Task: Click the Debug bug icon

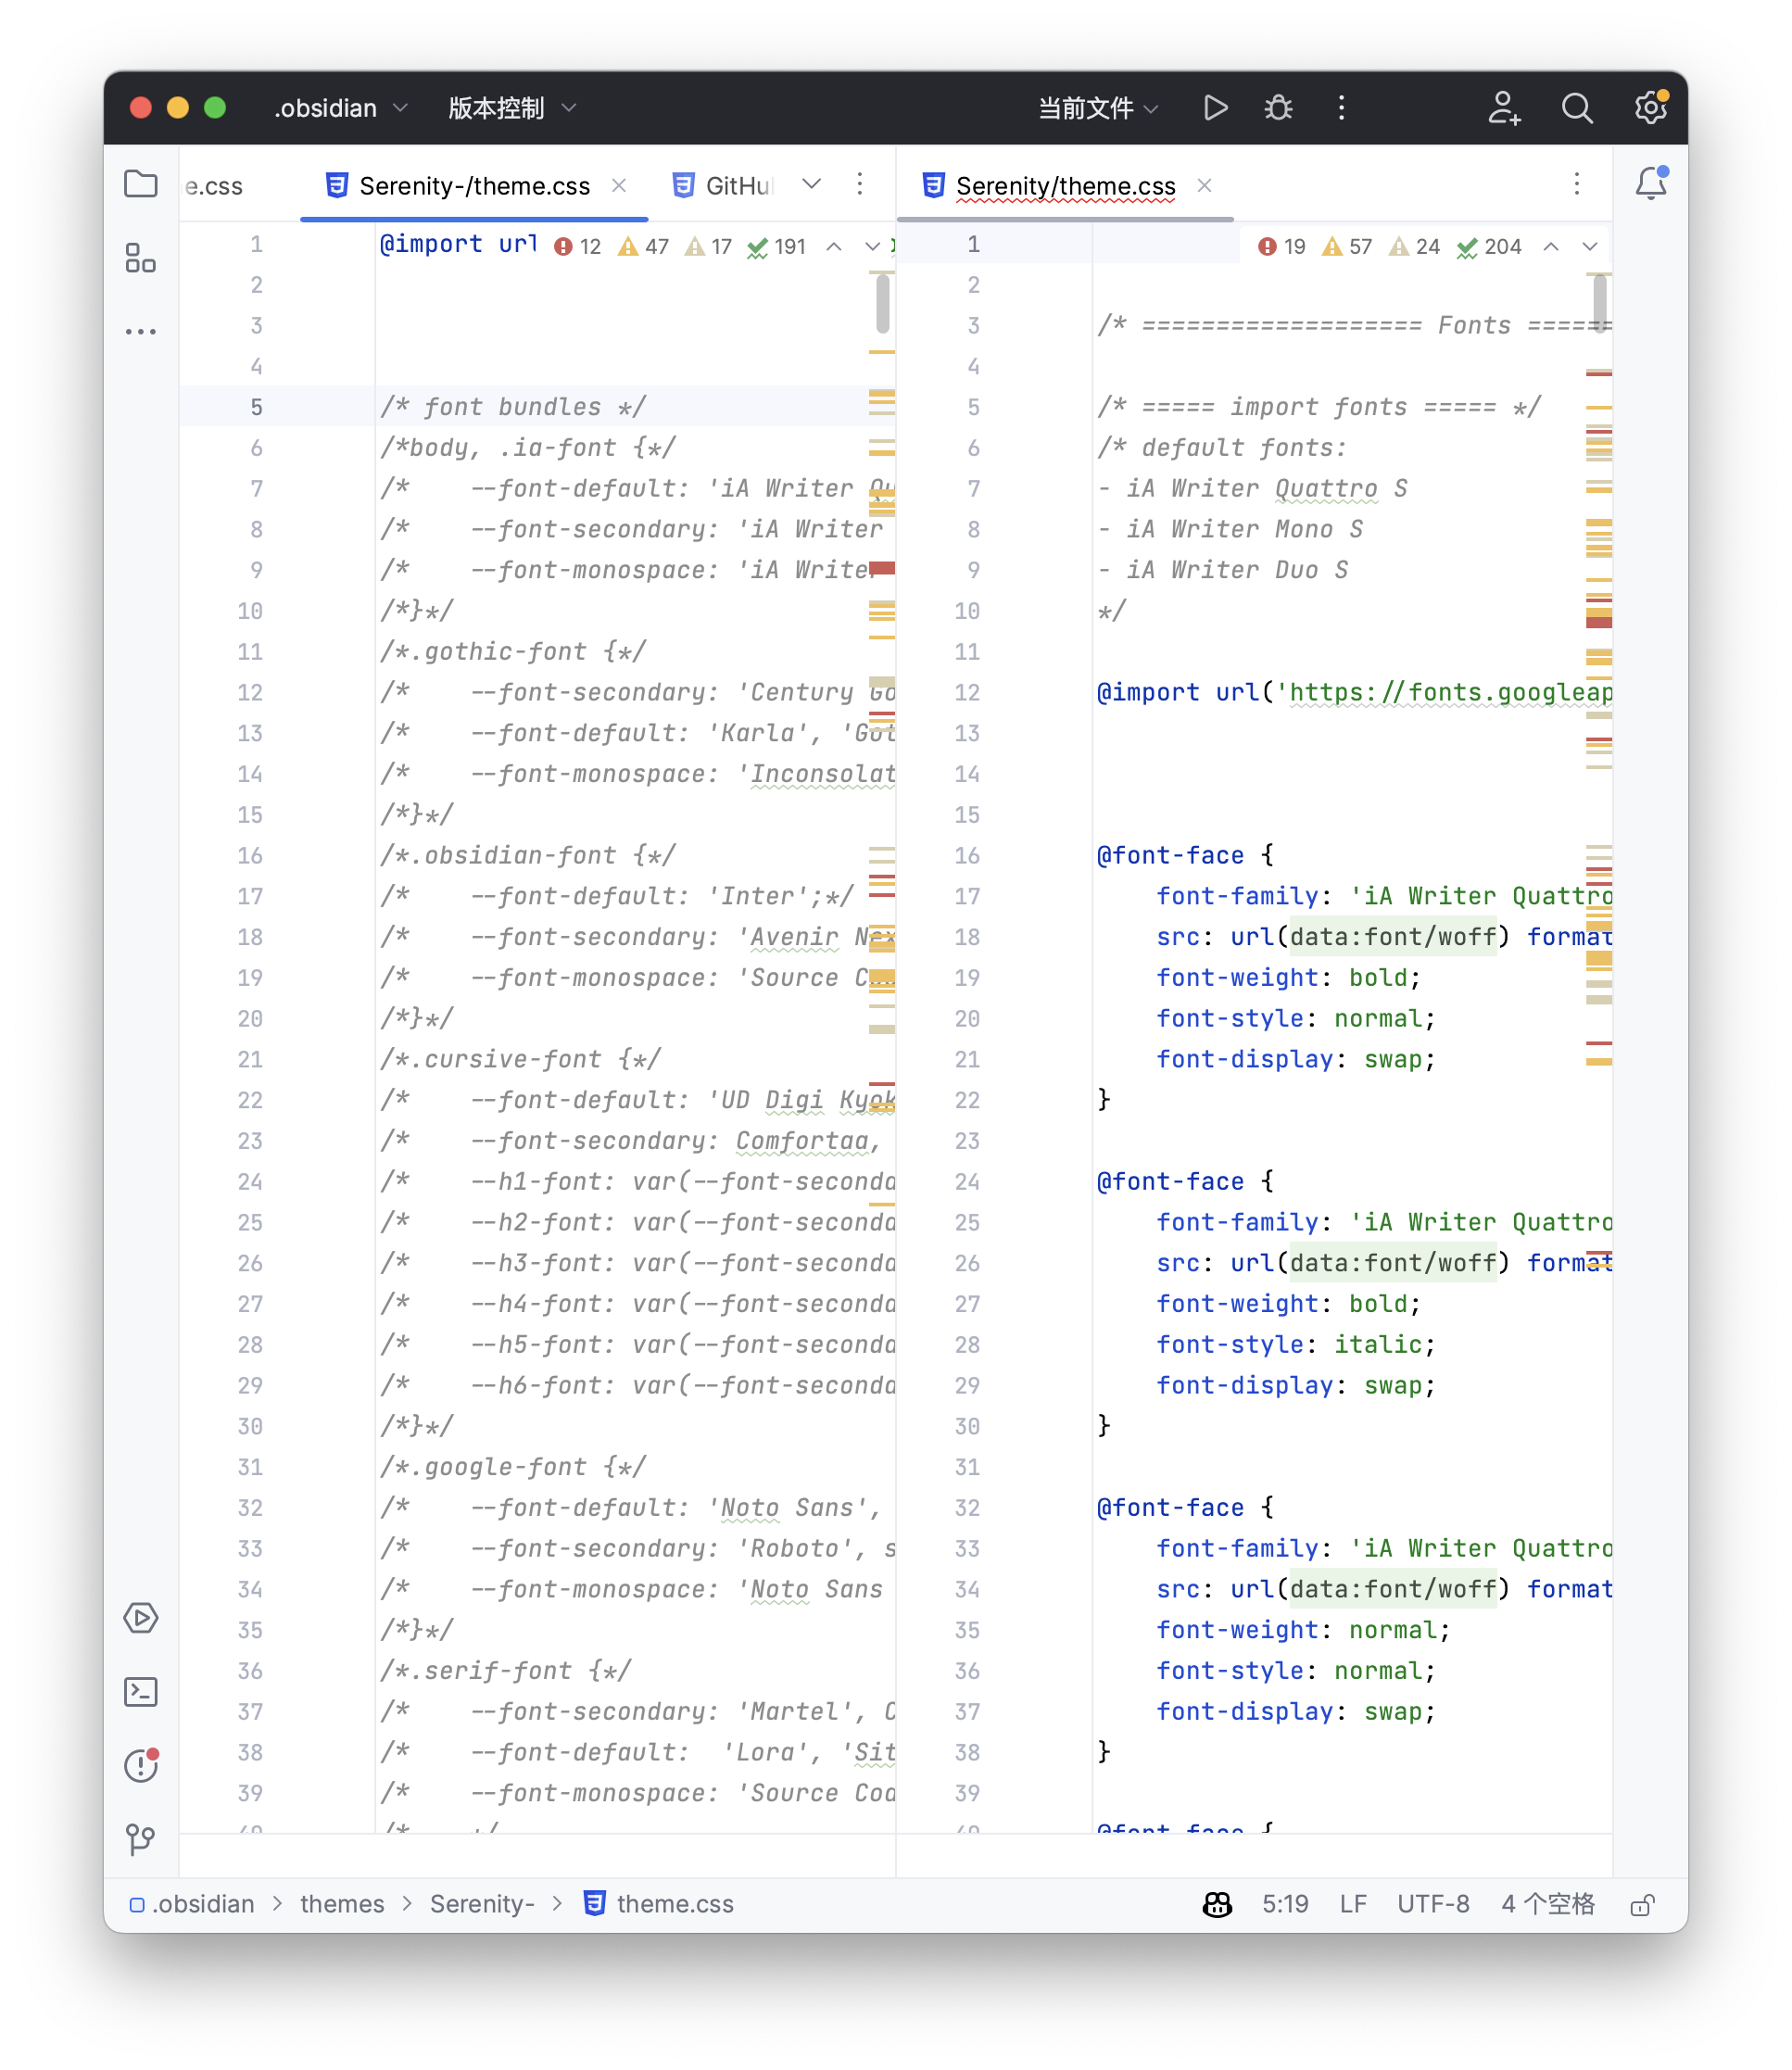Action: (1278, 108)
